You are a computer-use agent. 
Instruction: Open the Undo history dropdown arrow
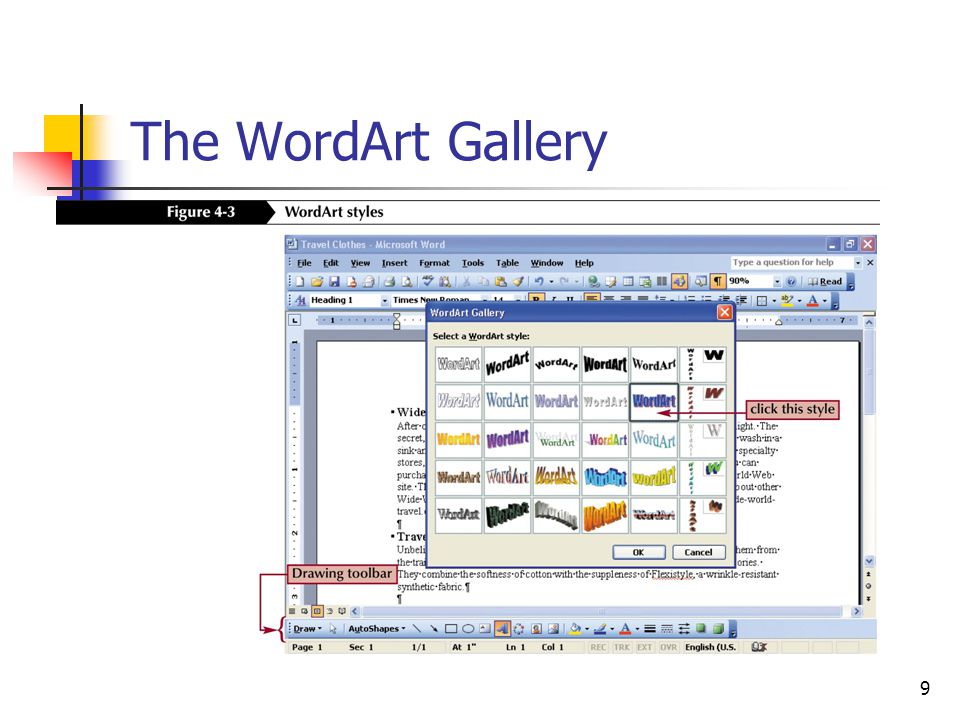point(551,282)
